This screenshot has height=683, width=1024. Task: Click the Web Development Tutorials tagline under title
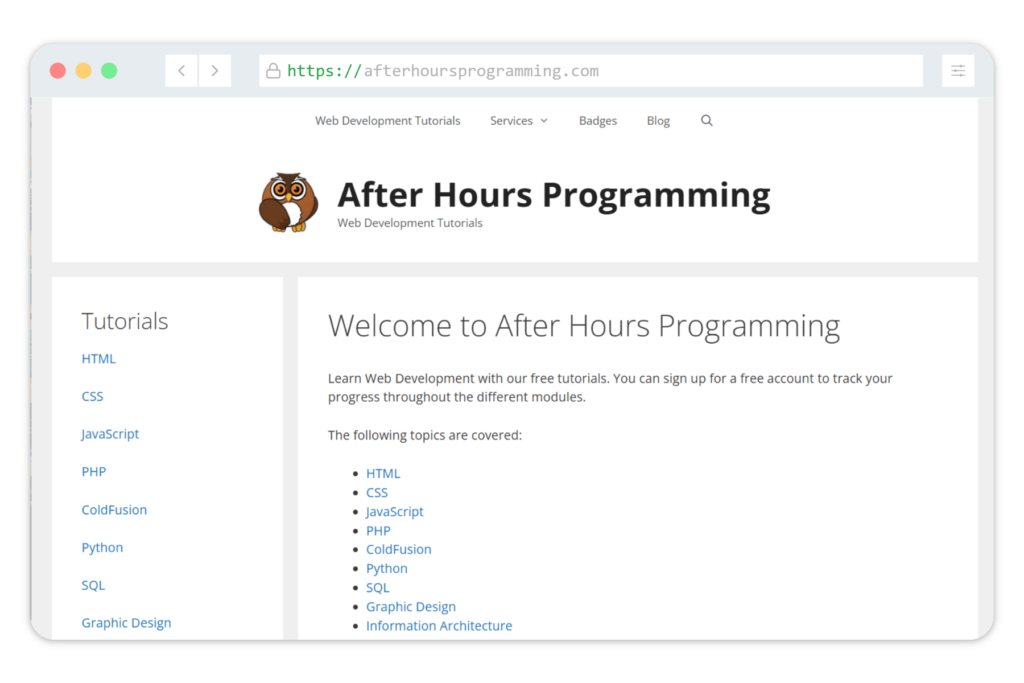(409, 223)
